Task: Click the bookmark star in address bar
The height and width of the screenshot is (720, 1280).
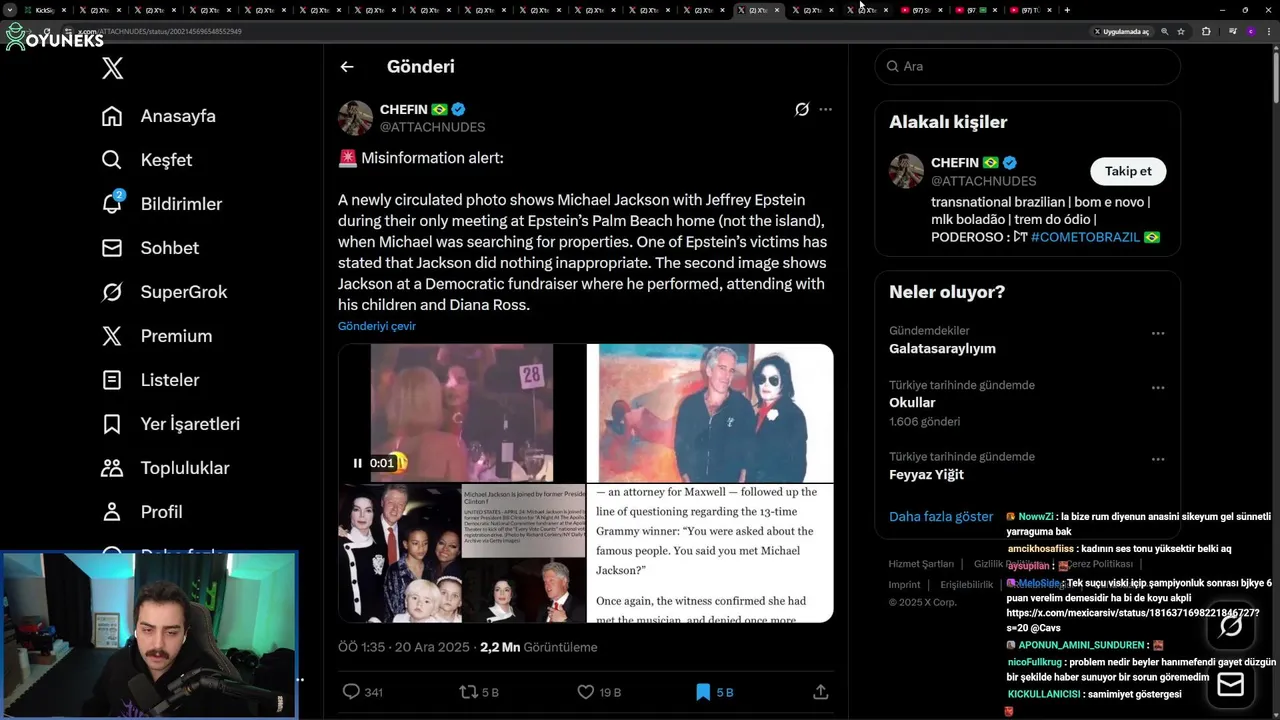Action: tap(1181, 31)
